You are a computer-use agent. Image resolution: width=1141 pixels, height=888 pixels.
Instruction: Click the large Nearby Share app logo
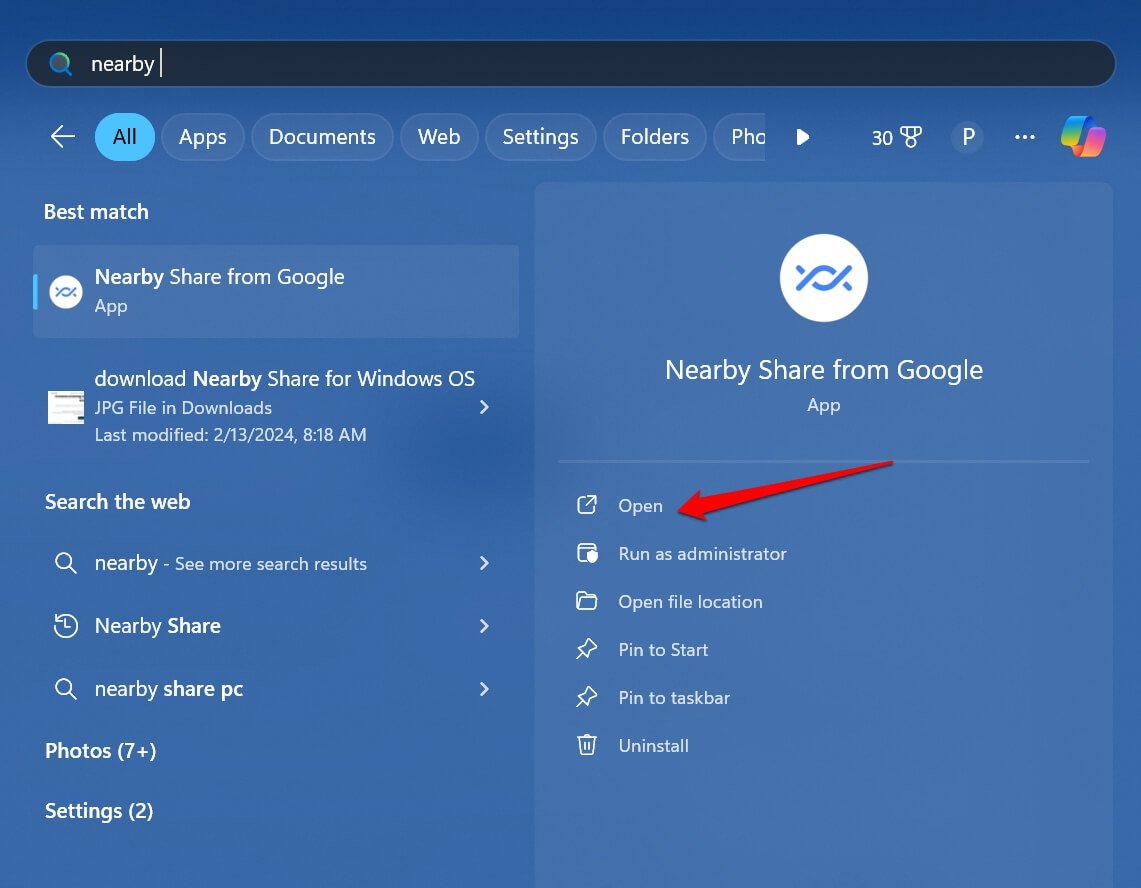click(823, 278)
